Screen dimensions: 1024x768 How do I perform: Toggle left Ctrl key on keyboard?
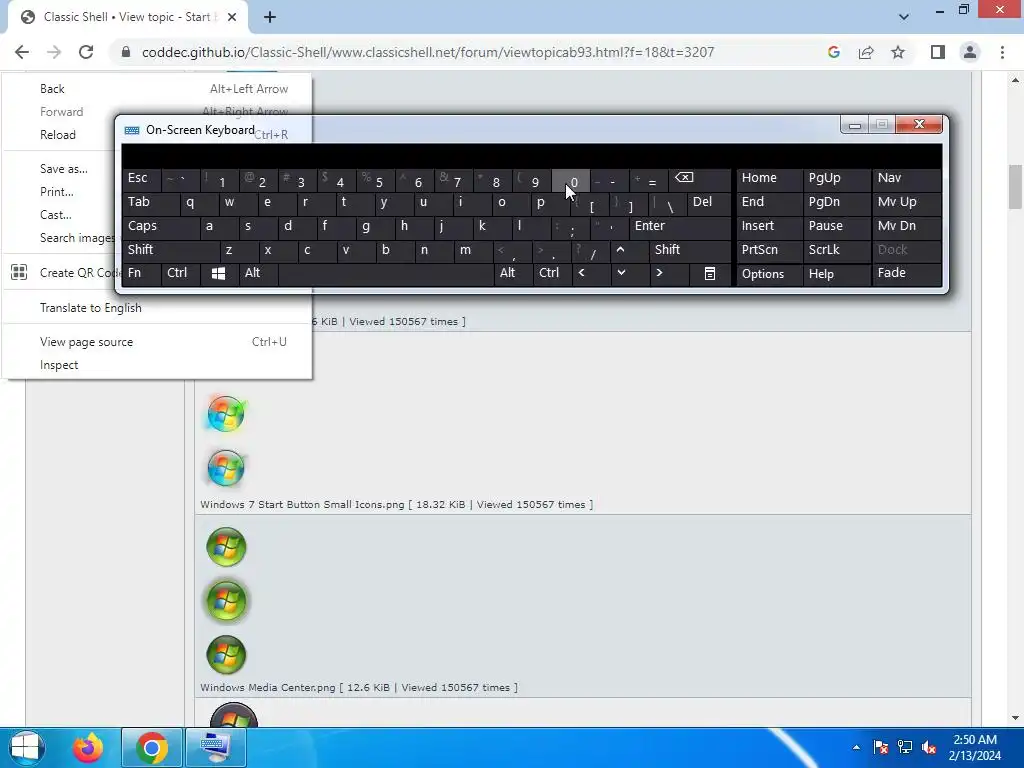click(181, 274)
